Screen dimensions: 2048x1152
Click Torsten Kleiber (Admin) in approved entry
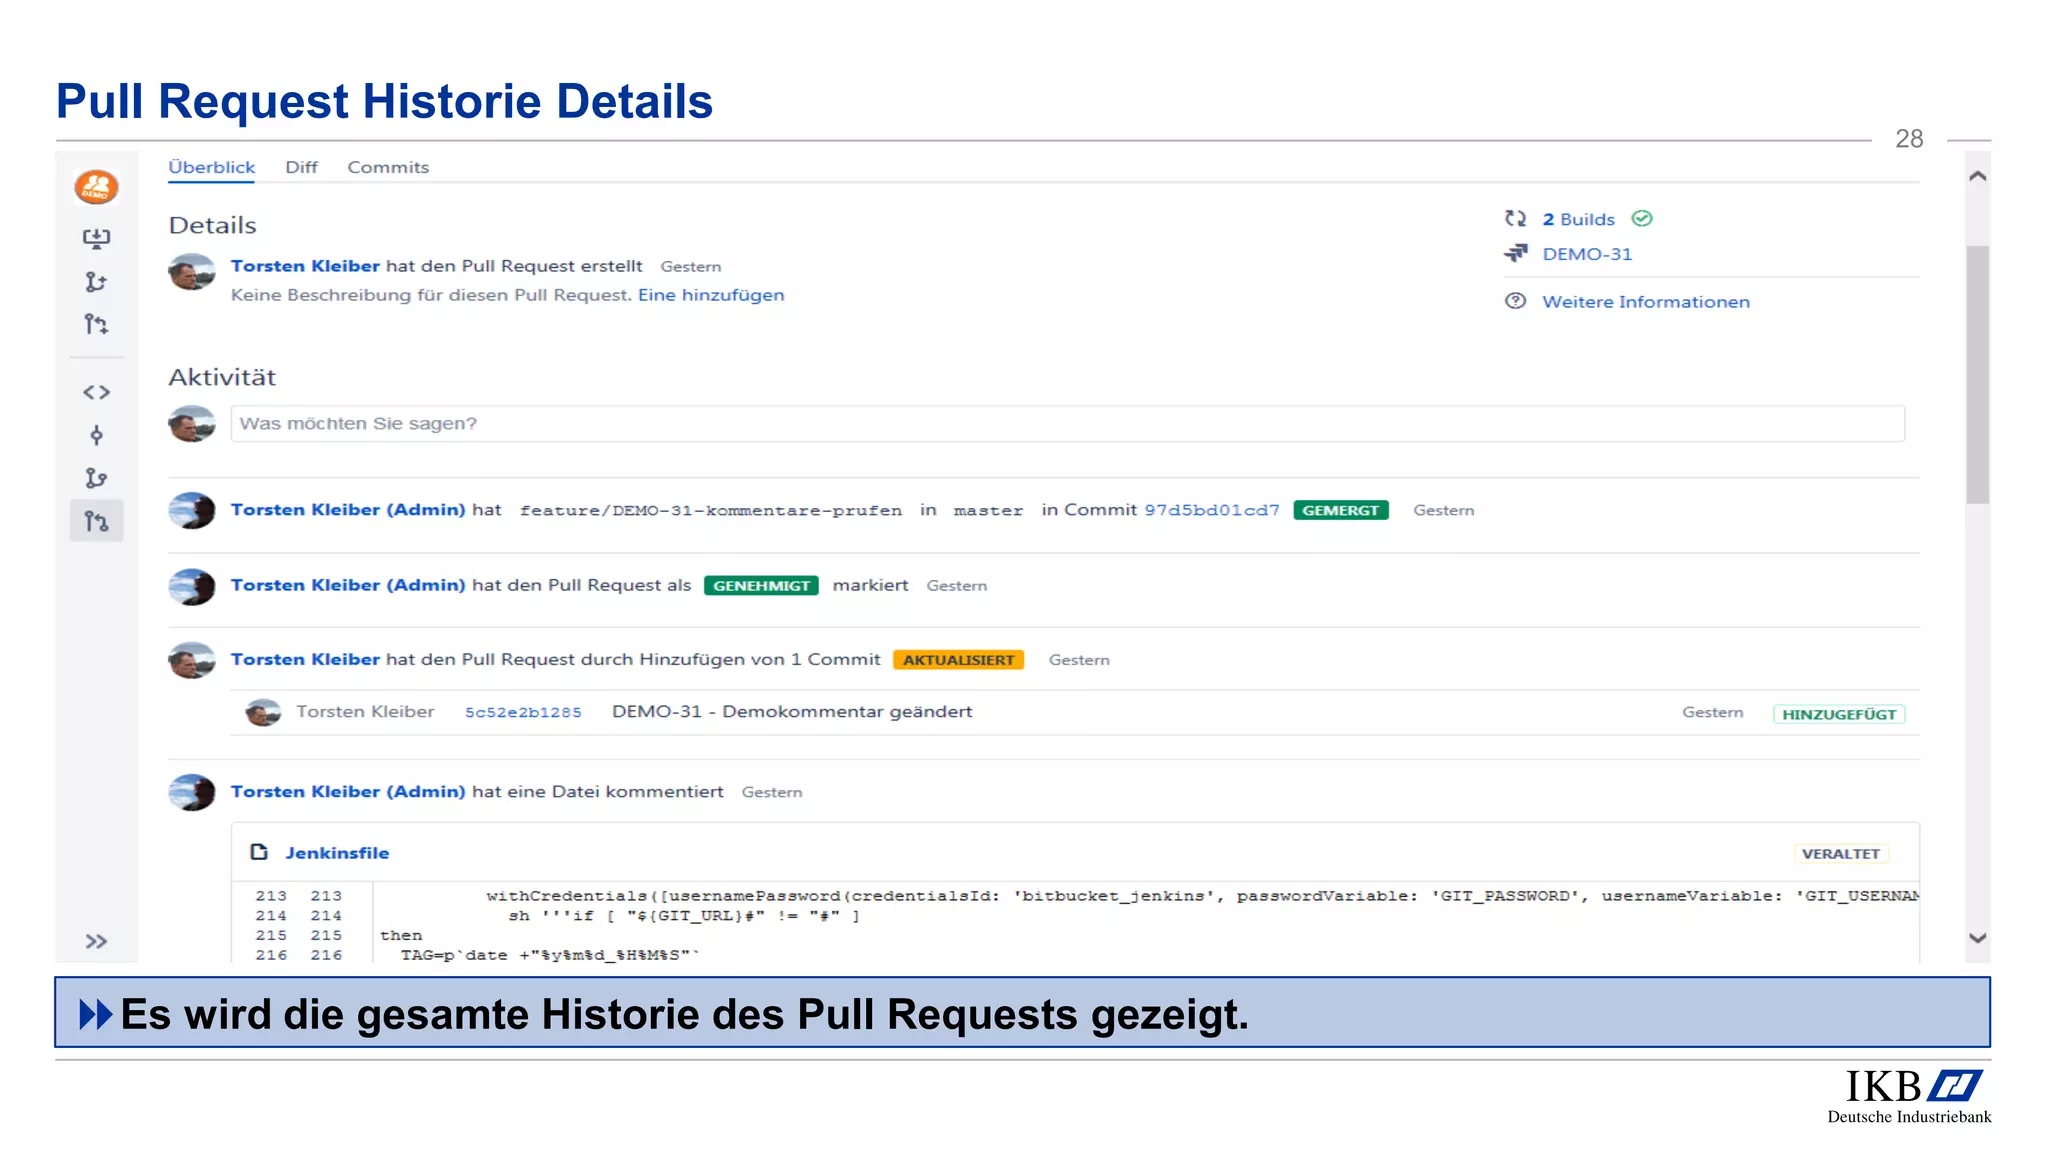coord(348,585)
